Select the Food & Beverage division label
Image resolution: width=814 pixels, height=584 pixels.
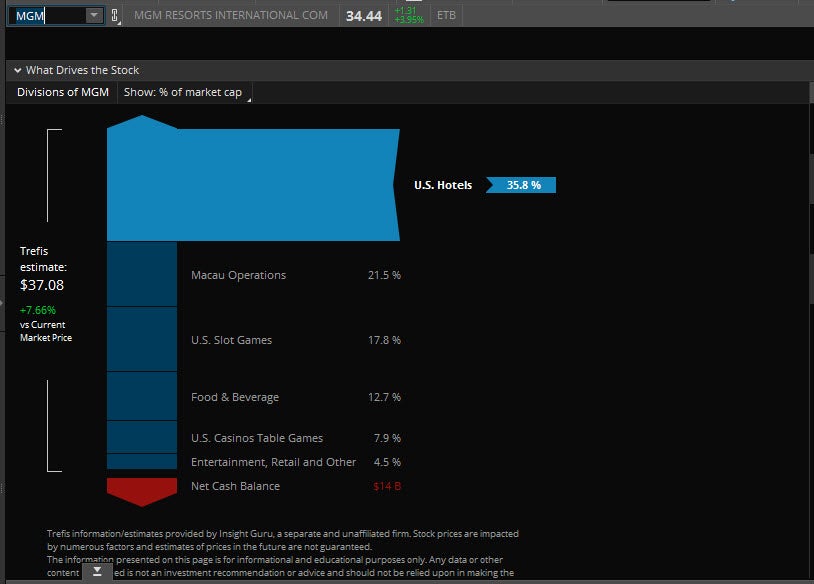[x=235, y=397]
